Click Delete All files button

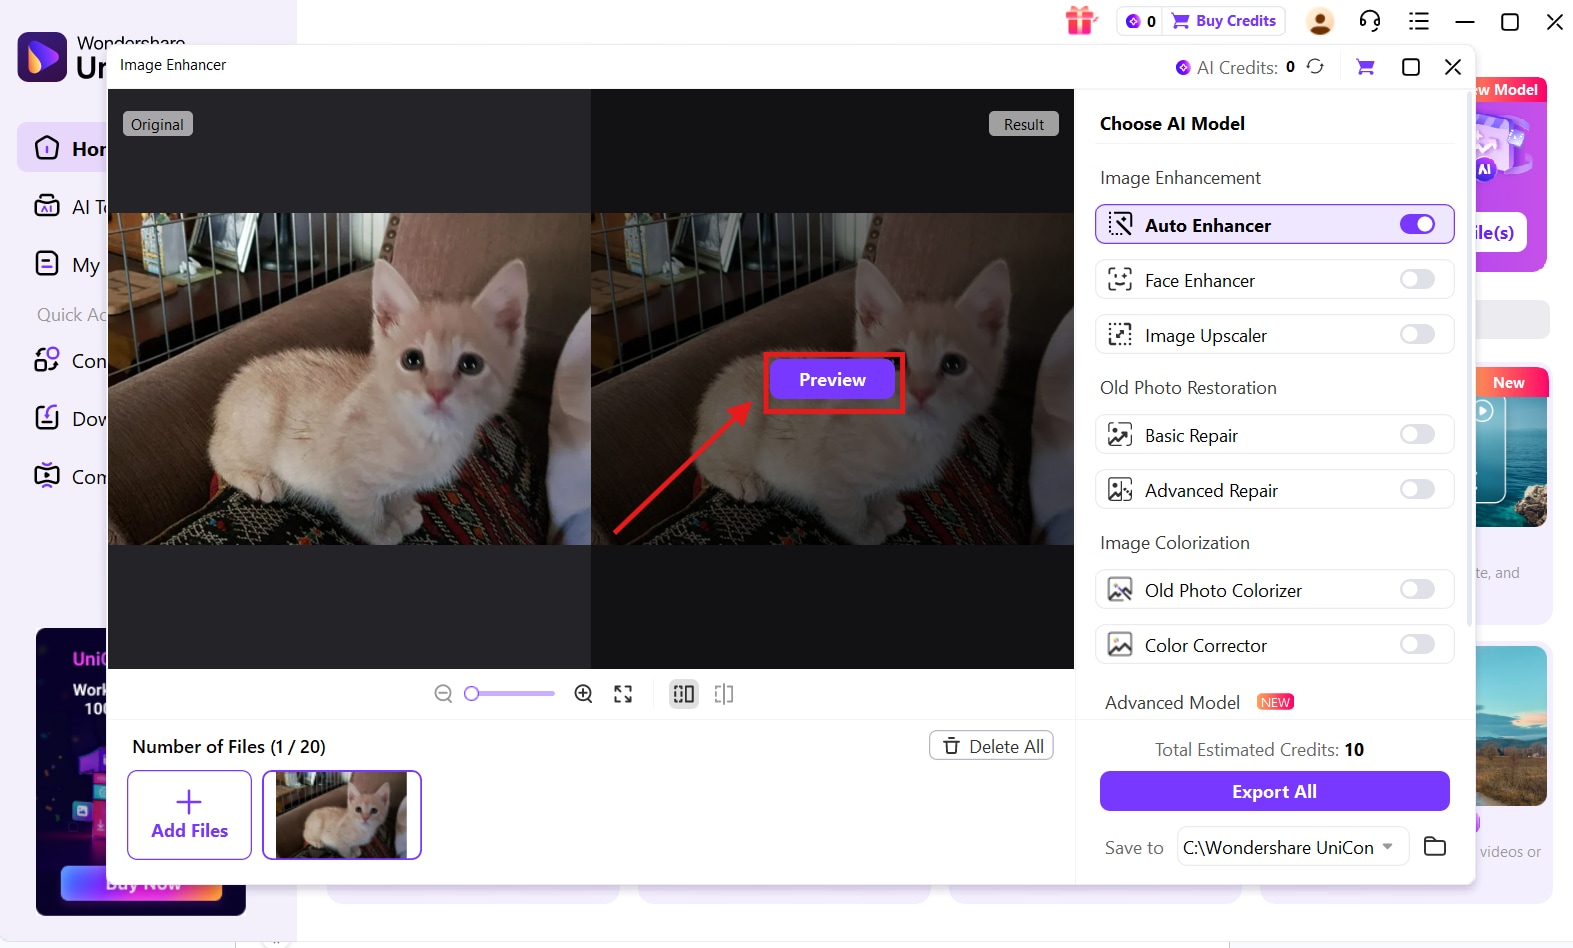[991, 746]
